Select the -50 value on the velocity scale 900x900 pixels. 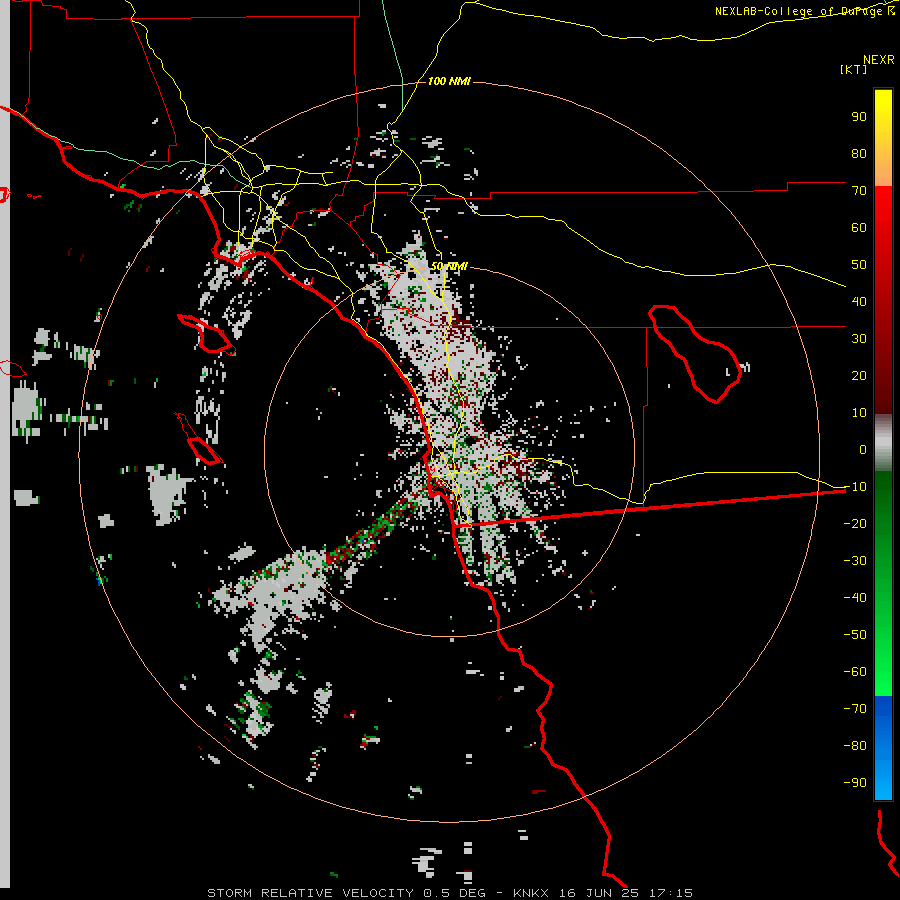coord(855,635)
